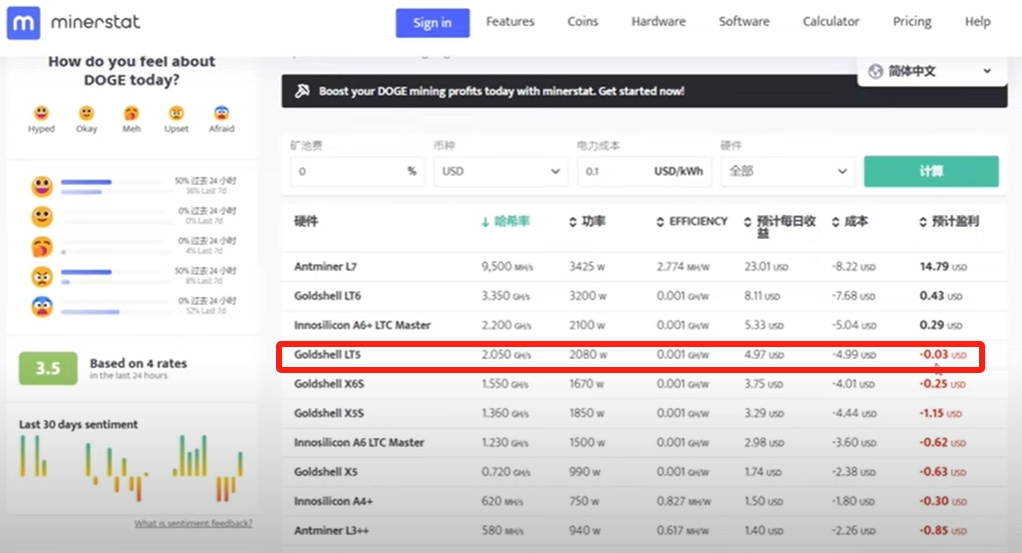The width and height of the screenshot is (1022, 553).
Task: Click the sort arrows beside 成本 column
Action: click(x=836, y=222)
